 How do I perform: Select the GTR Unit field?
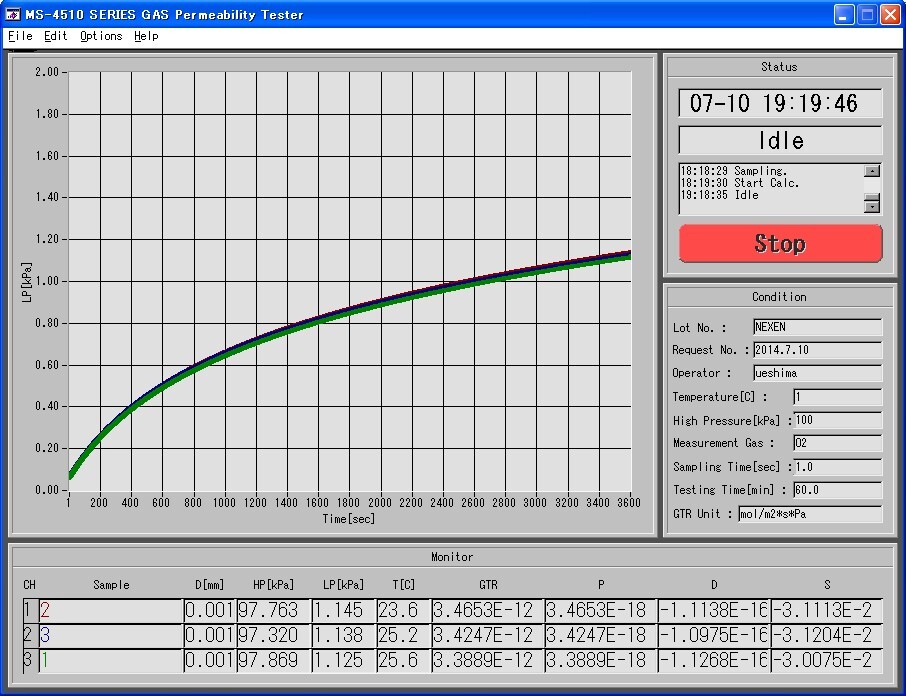(x=810, y=514)
